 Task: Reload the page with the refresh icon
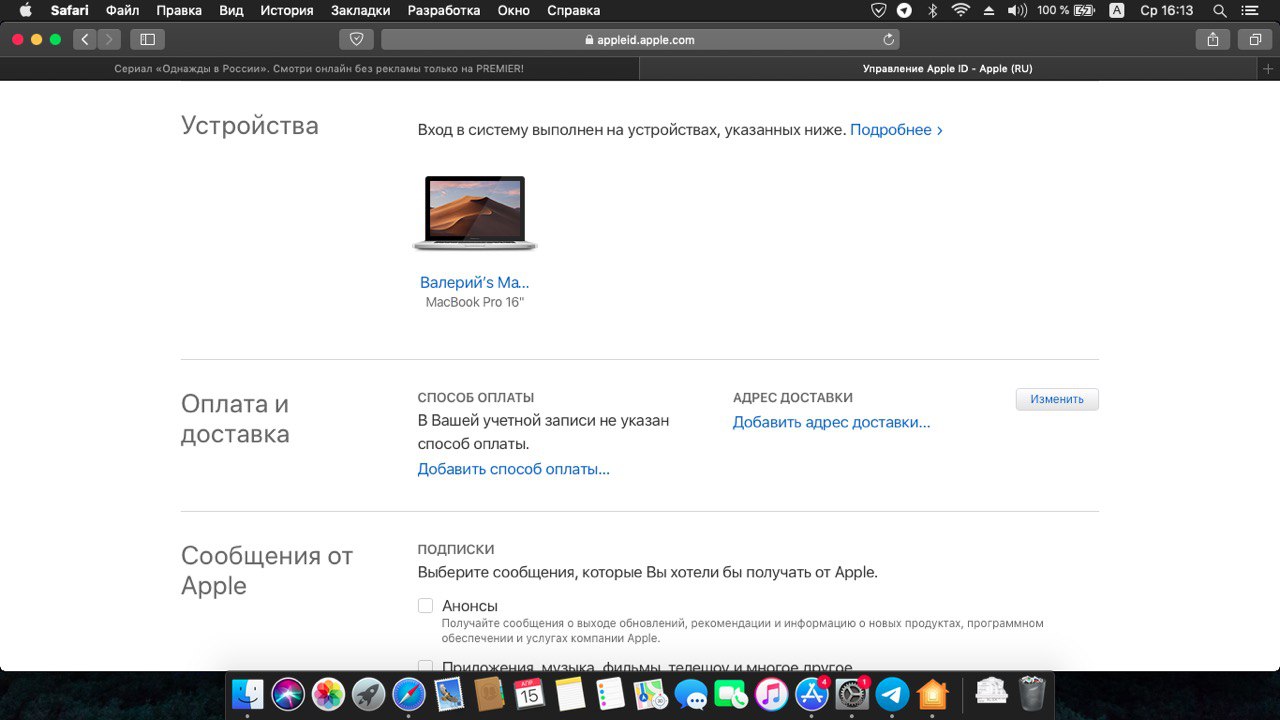[888, 40]
